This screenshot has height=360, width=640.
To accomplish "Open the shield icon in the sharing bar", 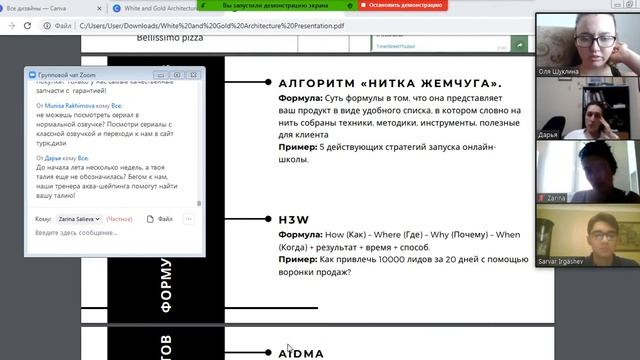I will click(350, 6).
